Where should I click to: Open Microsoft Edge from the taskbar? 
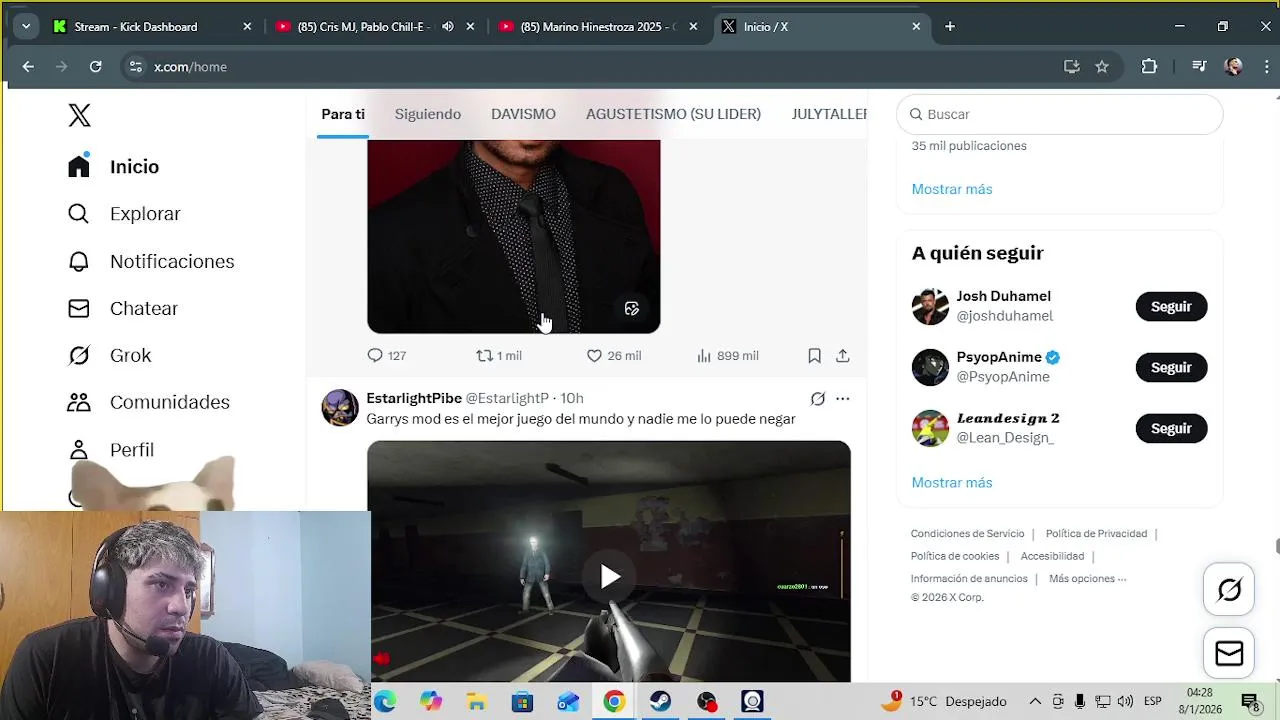point(385,702)
